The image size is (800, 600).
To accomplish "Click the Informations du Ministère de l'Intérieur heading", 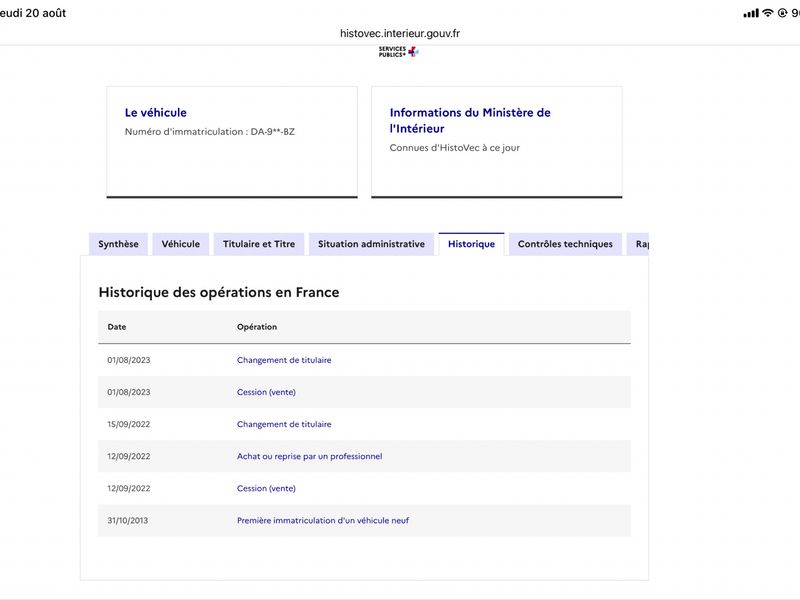I will [470, 120].
